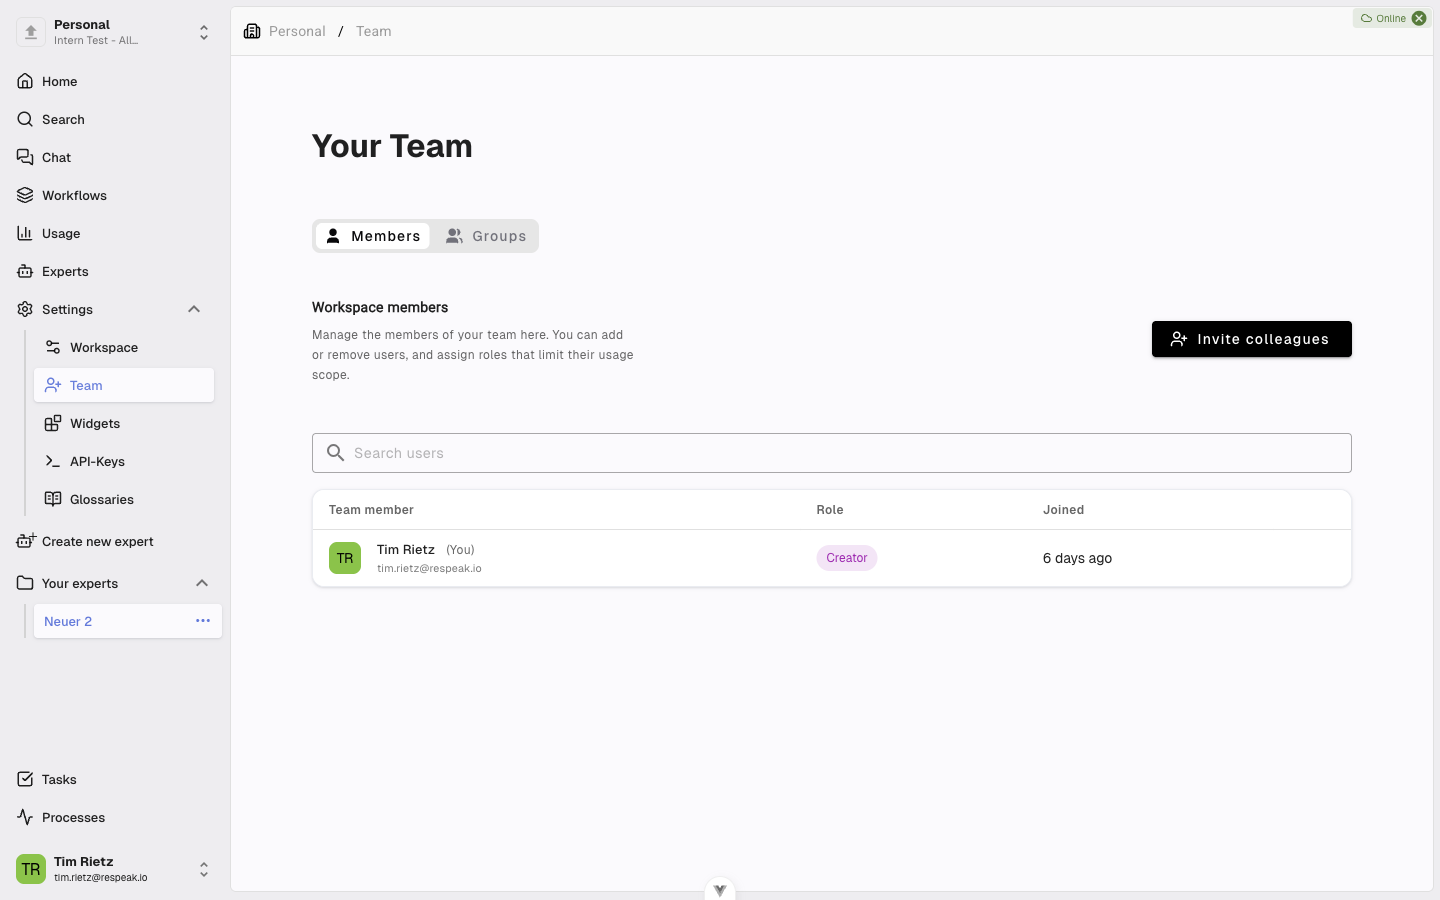Click the building icon in breadcrumb
The height and width of the screenshot is (900, 1440).
(x=252, y=31)
